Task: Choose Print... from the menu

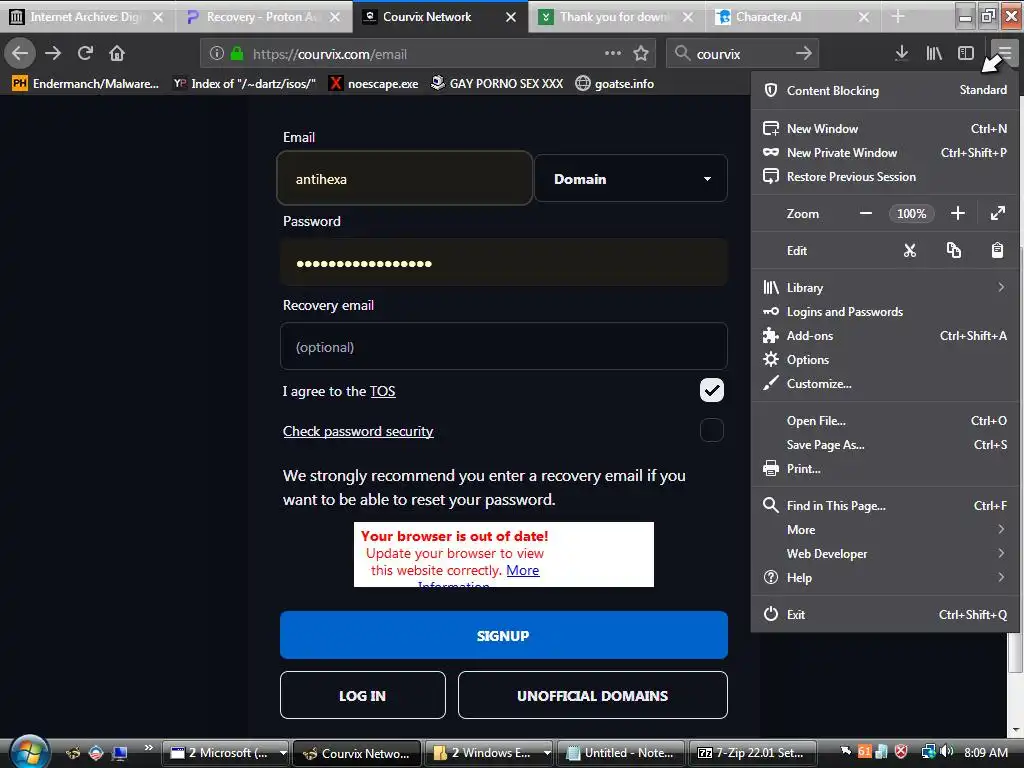Action: tap(885, 469)
